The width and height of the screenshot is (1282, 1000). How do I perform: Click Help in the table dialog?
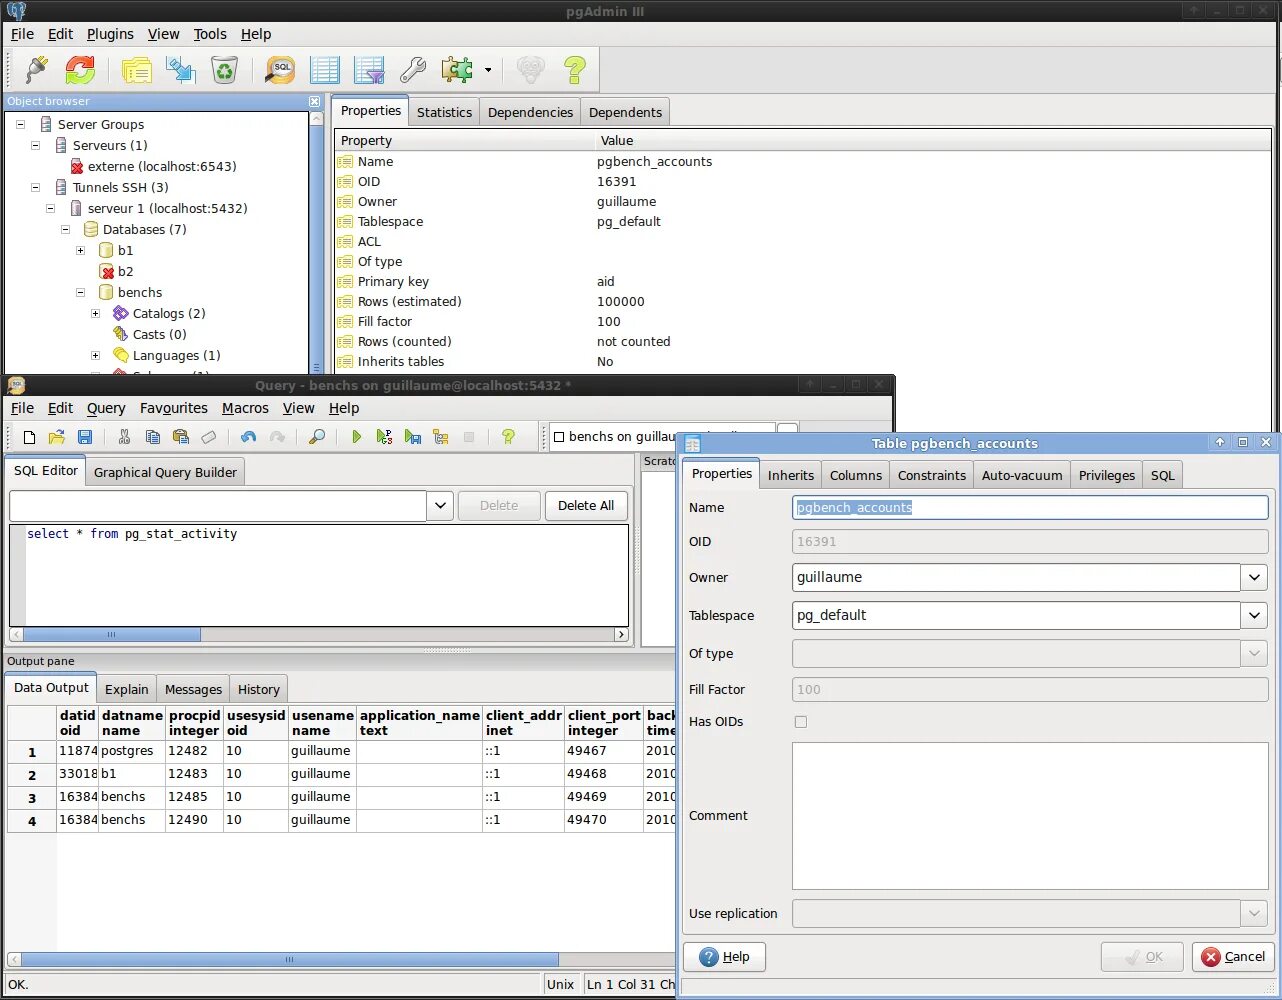click(x=724, y=957)
